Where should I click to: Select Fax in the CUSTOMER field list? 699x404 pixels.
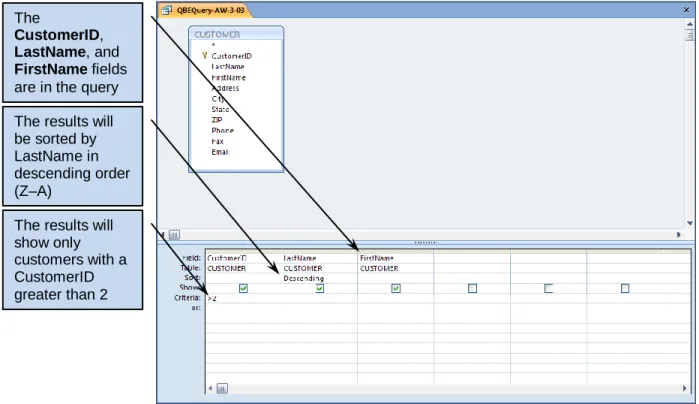(x=217, y=141)
